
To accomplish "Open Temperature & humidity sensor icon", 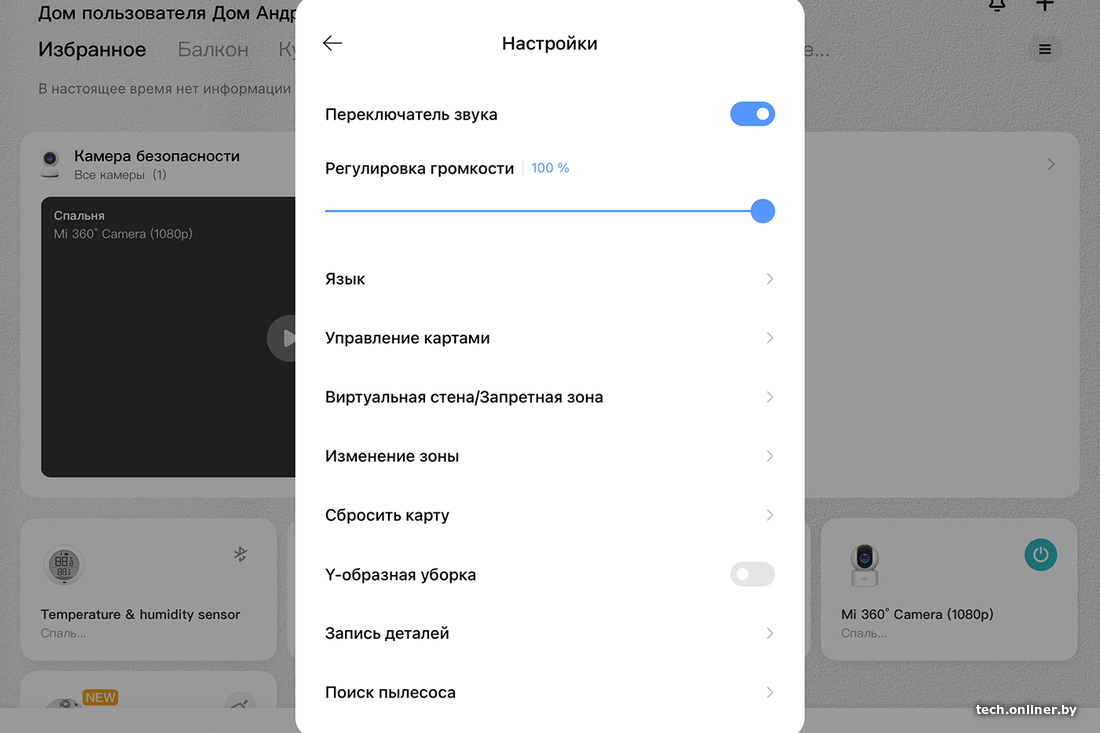I will pyautogui.click(x=64, y=565).
